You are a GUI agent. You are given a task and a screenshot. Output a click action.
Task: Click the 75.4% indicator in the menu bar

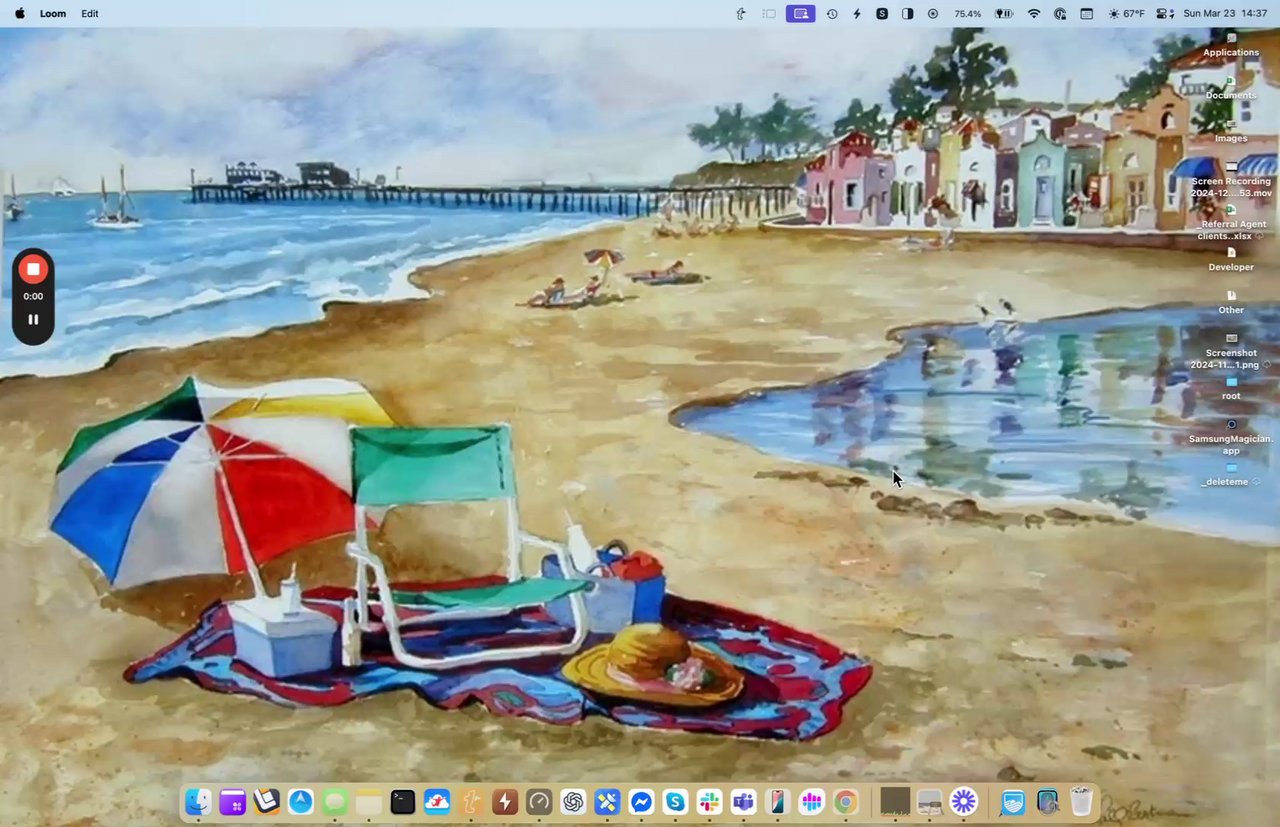click(968, 14)
